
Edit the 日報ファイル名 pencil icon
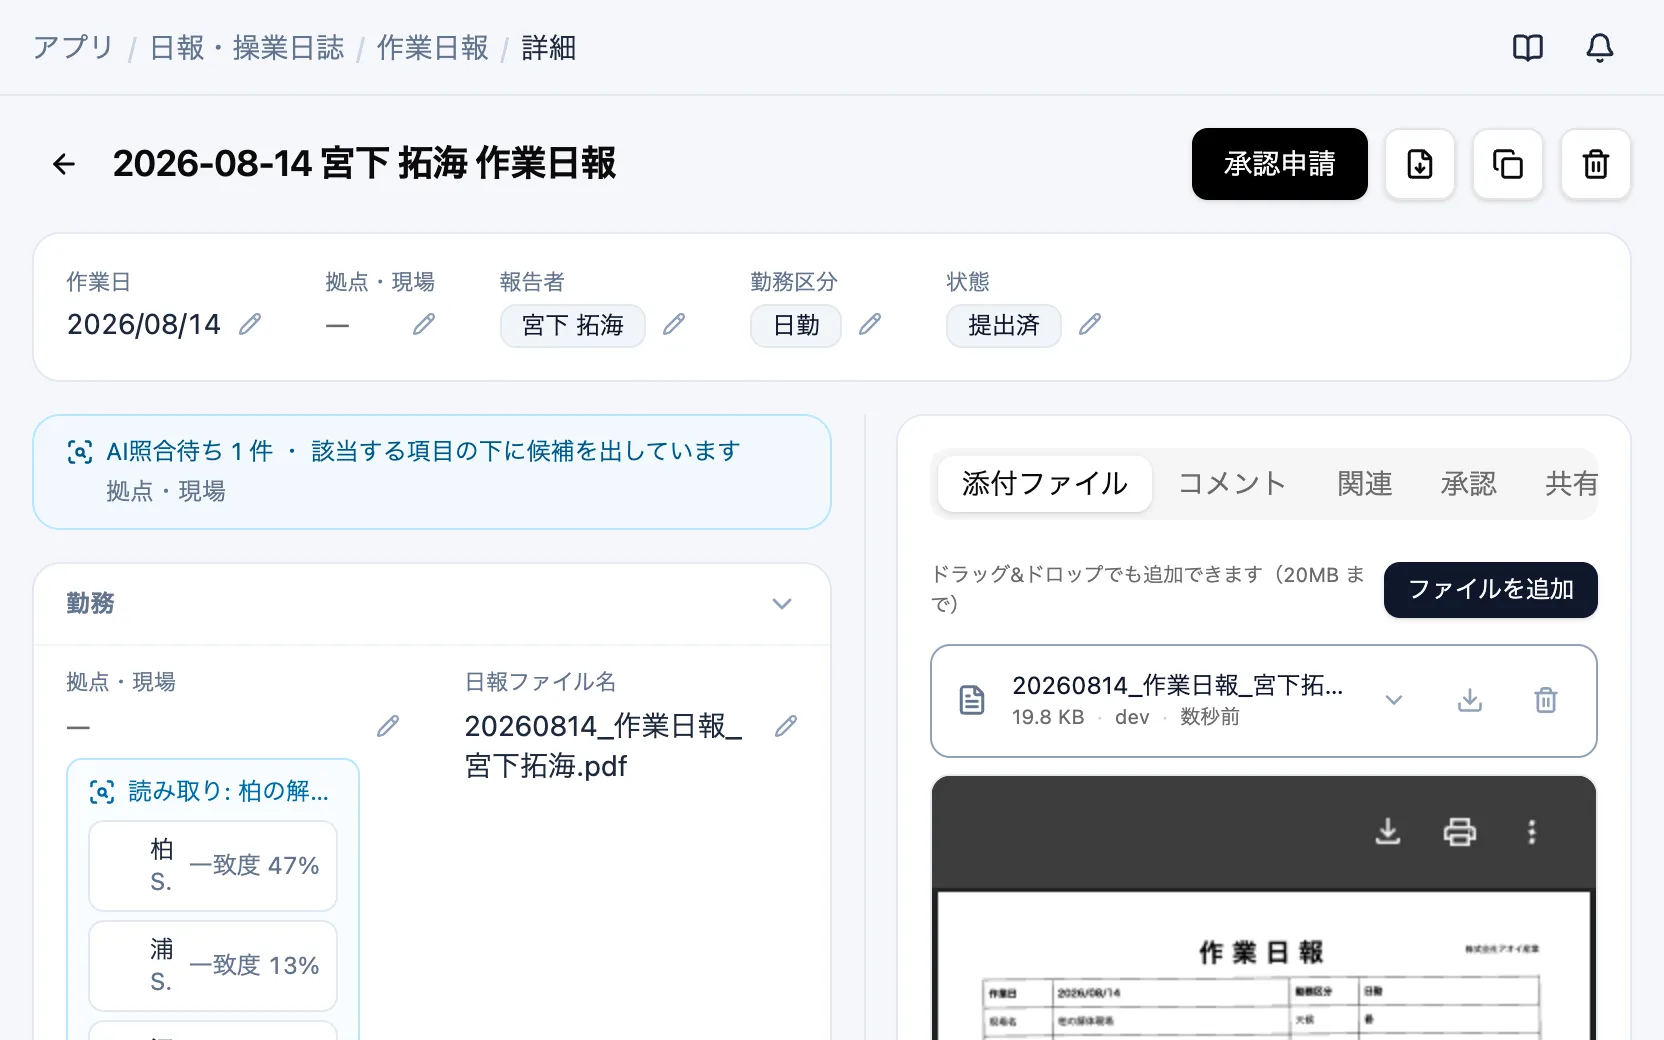[786, 726]
